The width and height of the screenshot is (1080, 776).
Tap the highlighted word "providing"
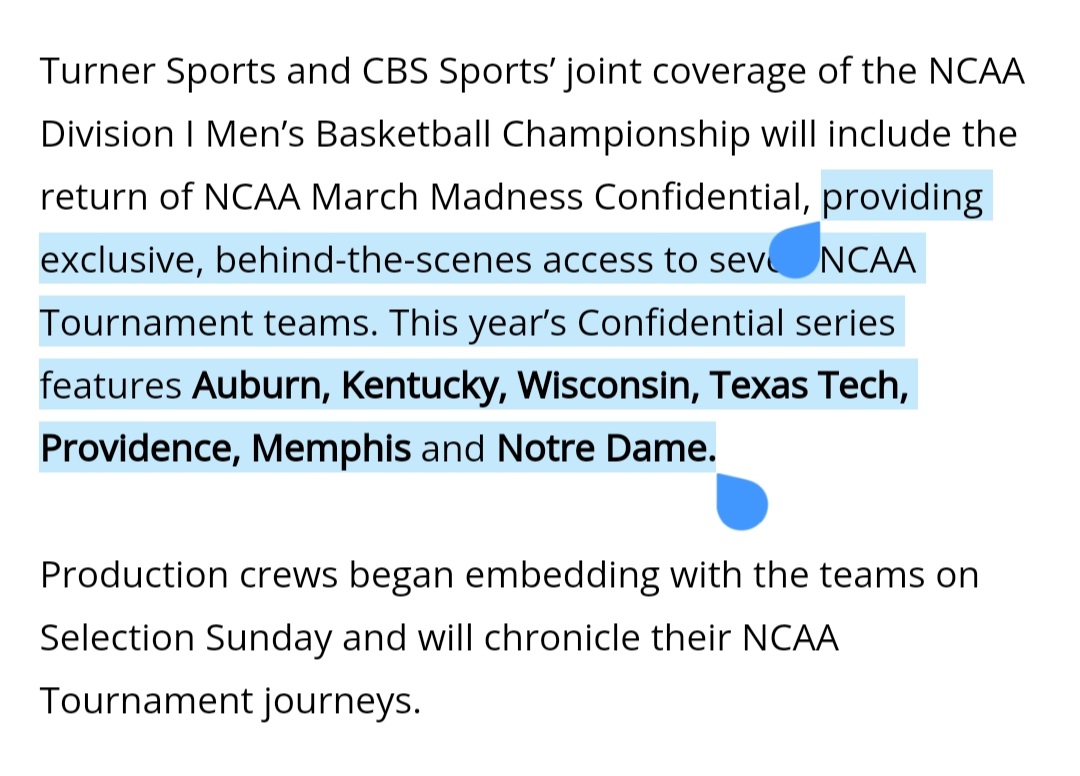[x=902, y=198]
